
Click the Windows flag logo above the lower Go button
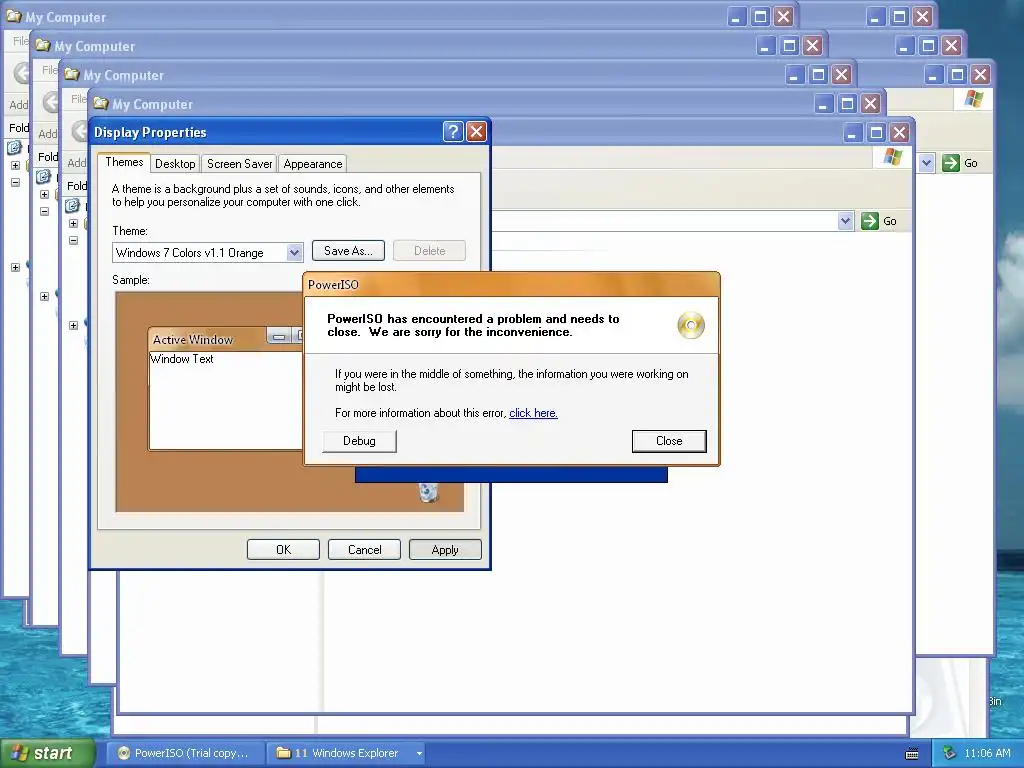(893, 157)
